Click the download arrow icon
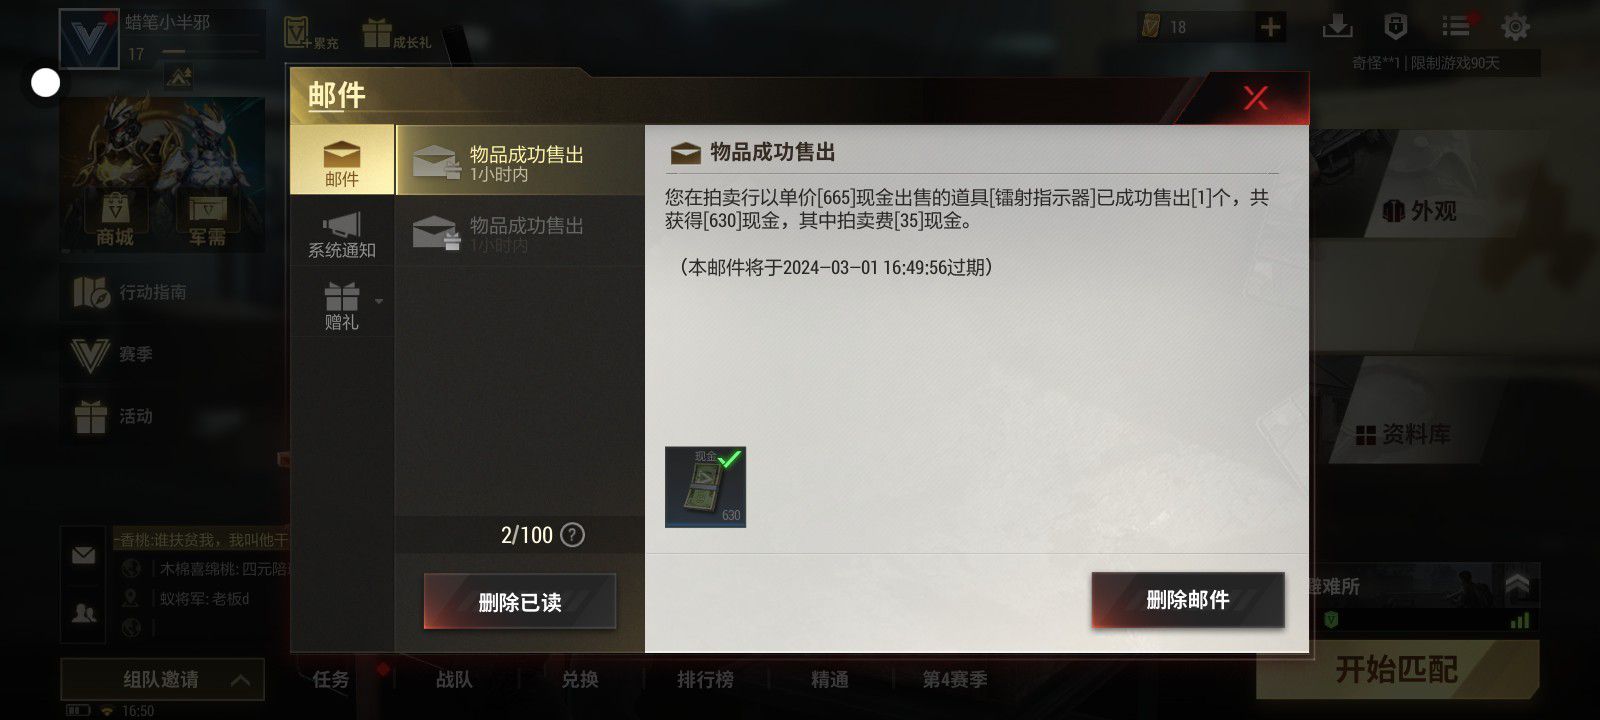Viewport: 1600px width, 720px height. click(x=1337, y=27)
